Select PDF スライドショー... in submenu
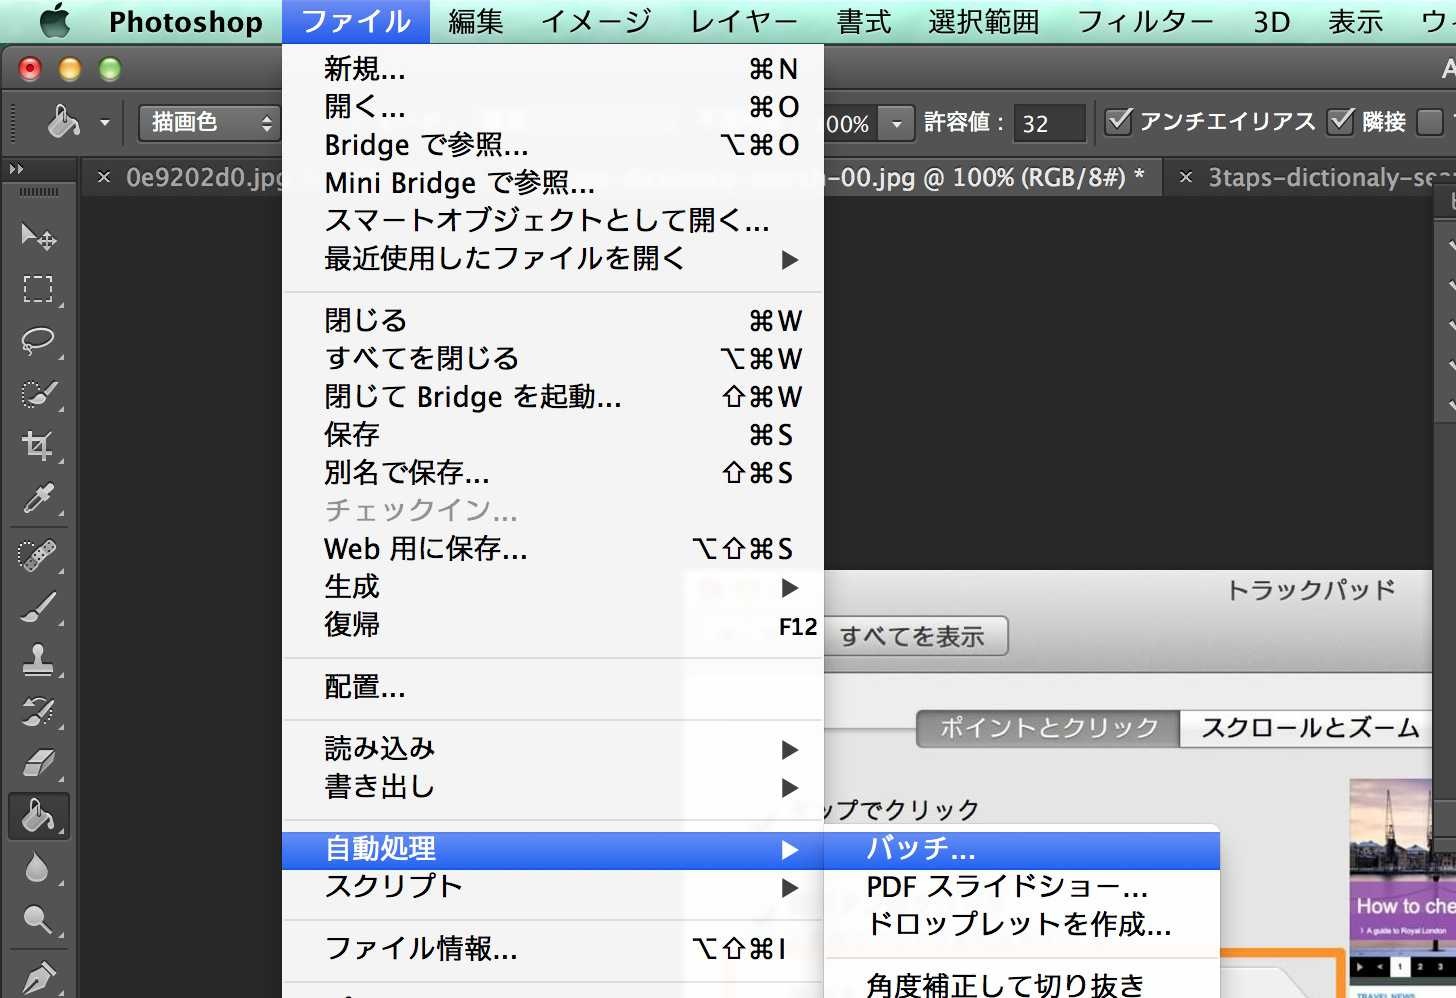This screenshot has width=1456, height=998. click(1022, 888)
